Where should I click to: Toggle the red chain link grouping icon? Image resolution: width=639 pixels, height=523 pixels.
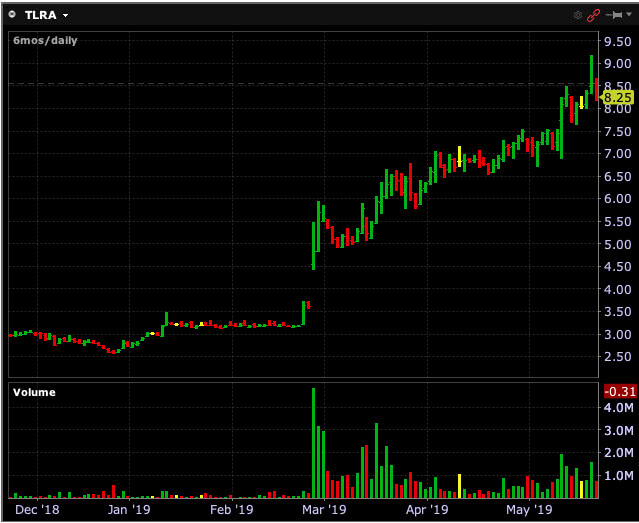tap(593, 15)
